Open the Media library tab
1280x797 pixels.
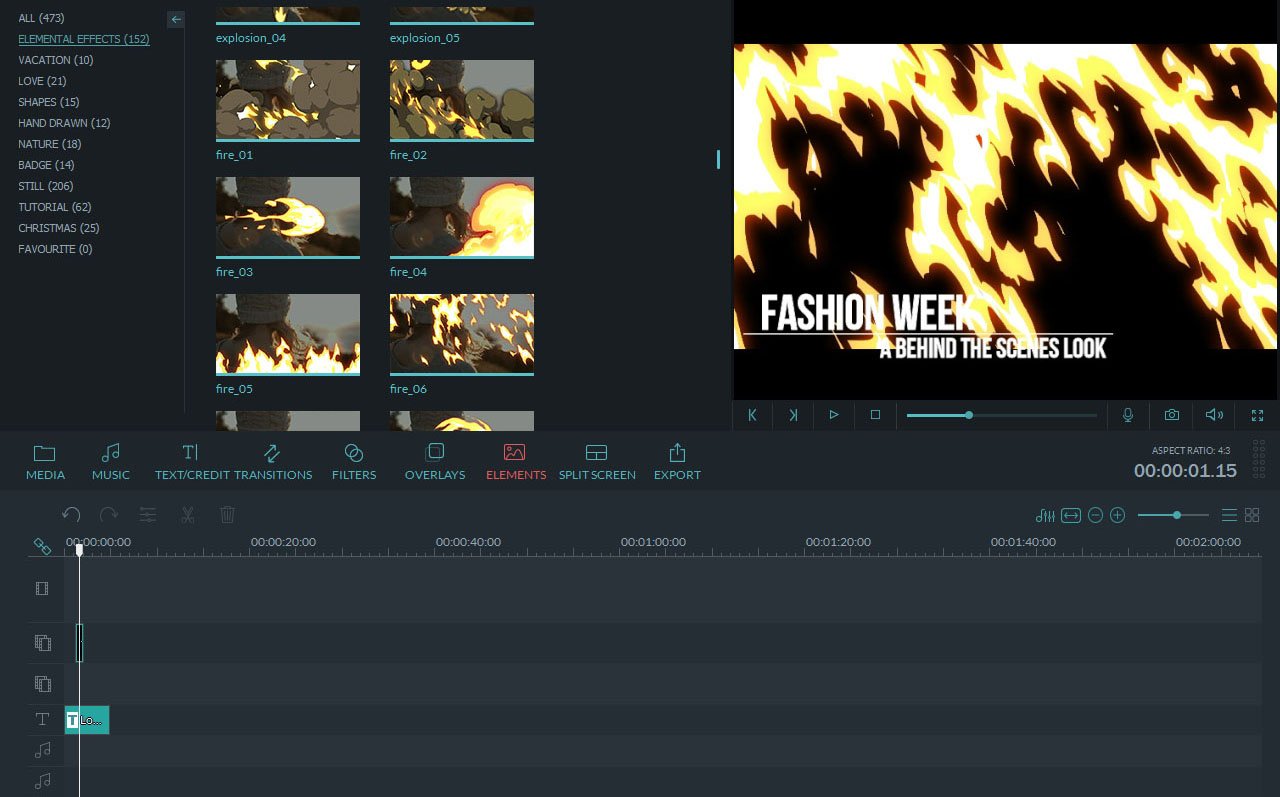[x=45, y=461]
